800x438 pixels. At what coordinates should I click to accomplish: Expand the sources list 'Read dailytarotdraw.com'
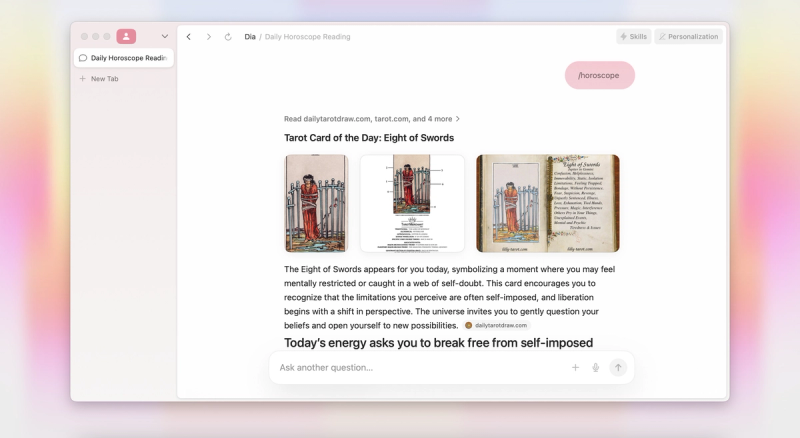(x=372, y=119)
